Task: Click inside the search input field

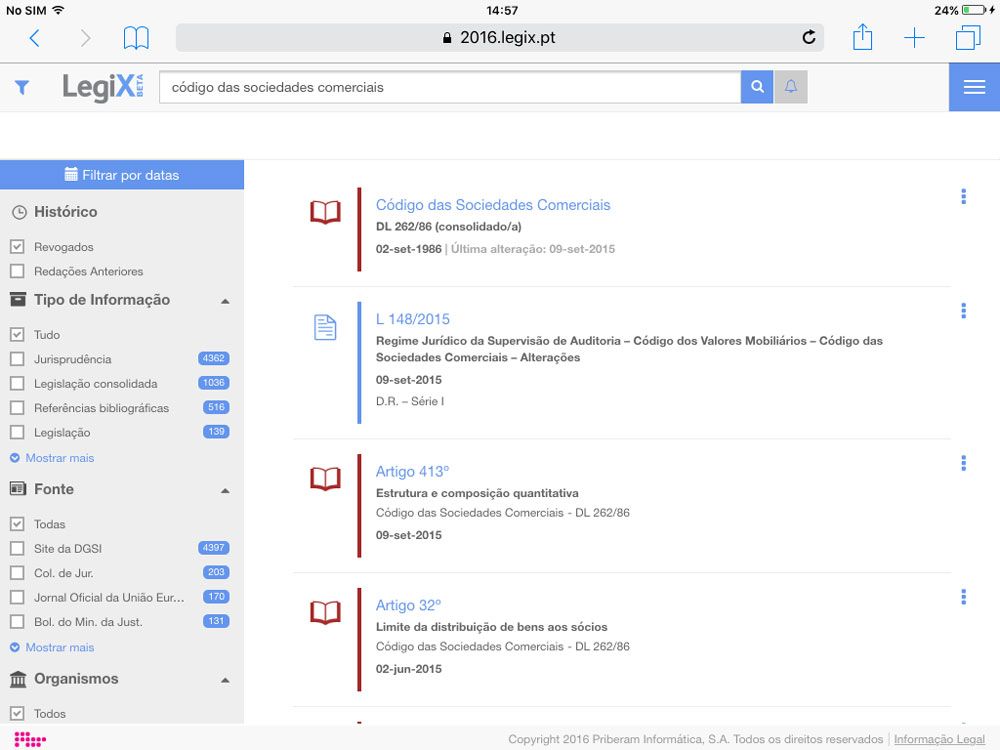Action: click(x=450, y=87)
